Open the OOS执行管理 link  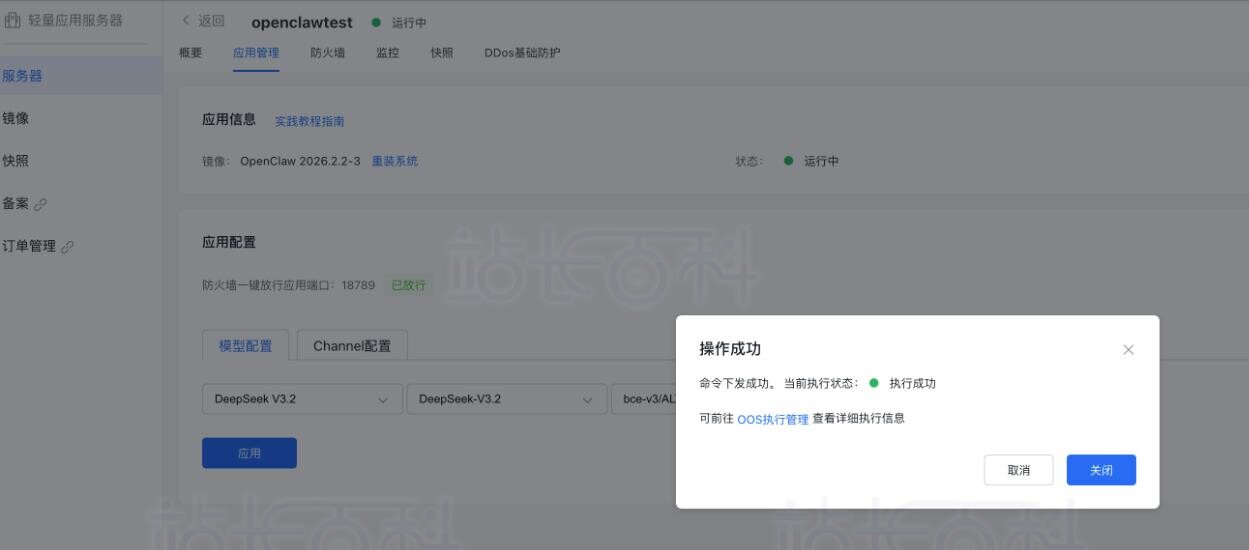[x=773, y=420]
